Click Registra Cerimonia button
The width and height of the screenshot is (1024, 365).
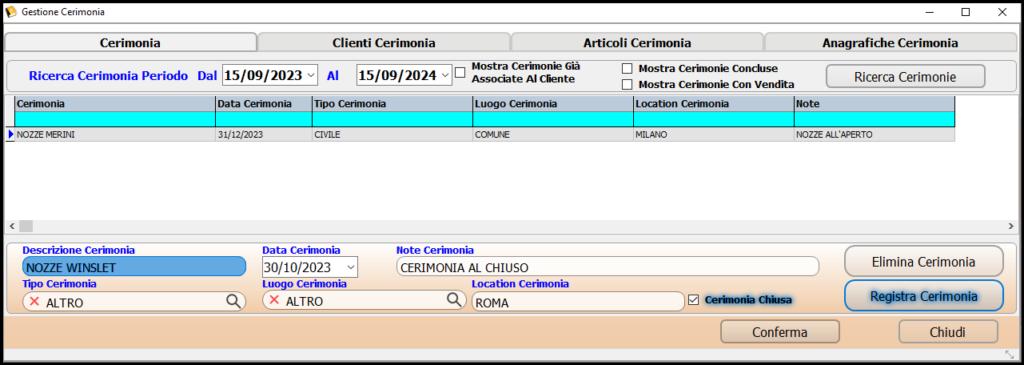[x=923, y=296]
